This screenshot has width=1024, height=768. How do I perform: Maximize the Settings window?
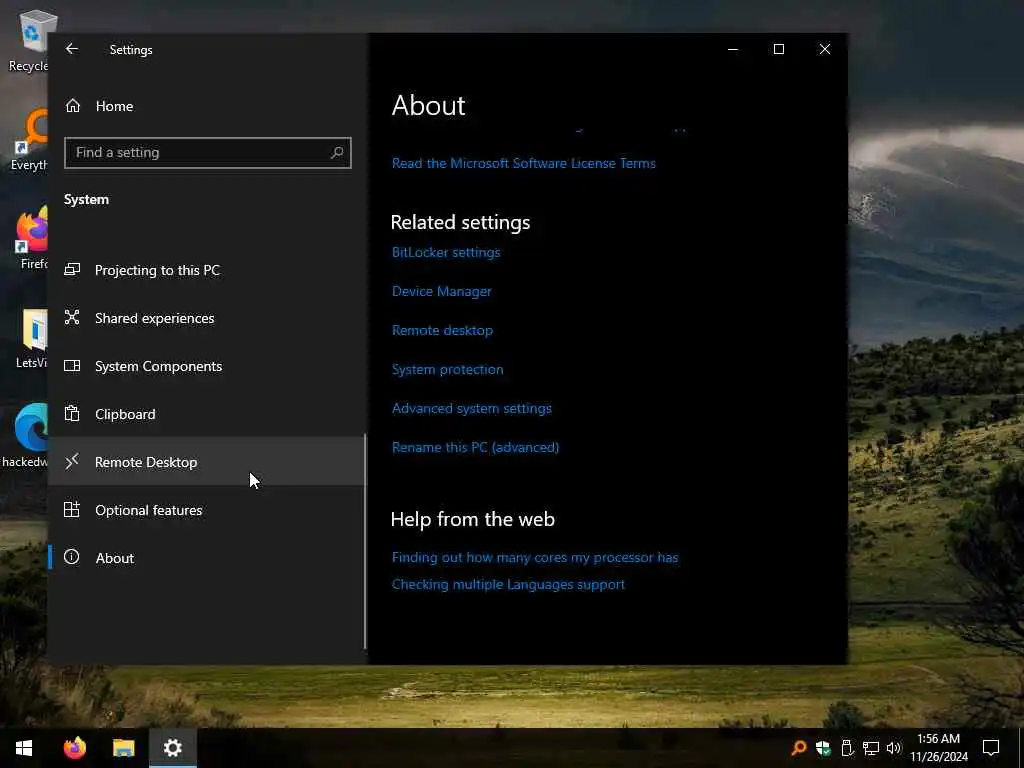[x=778, y=49]
